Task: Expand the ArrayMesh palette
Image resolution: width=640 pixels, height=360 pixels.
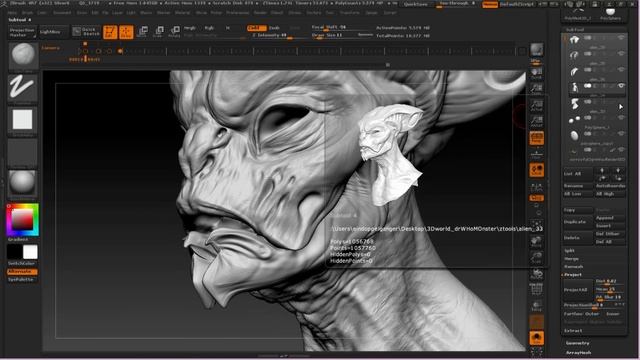Action: pyautogui.click(x=578, y=352)
